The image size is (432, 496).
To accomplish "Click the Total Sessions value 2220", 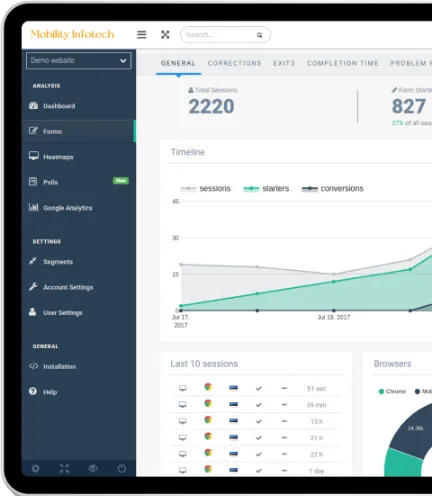I will click(211, 107).
